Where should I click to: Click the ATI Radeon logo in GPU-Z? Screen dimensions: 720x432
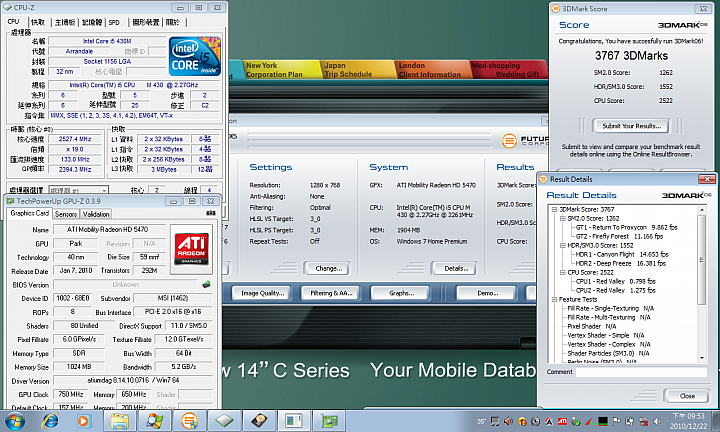191,249
